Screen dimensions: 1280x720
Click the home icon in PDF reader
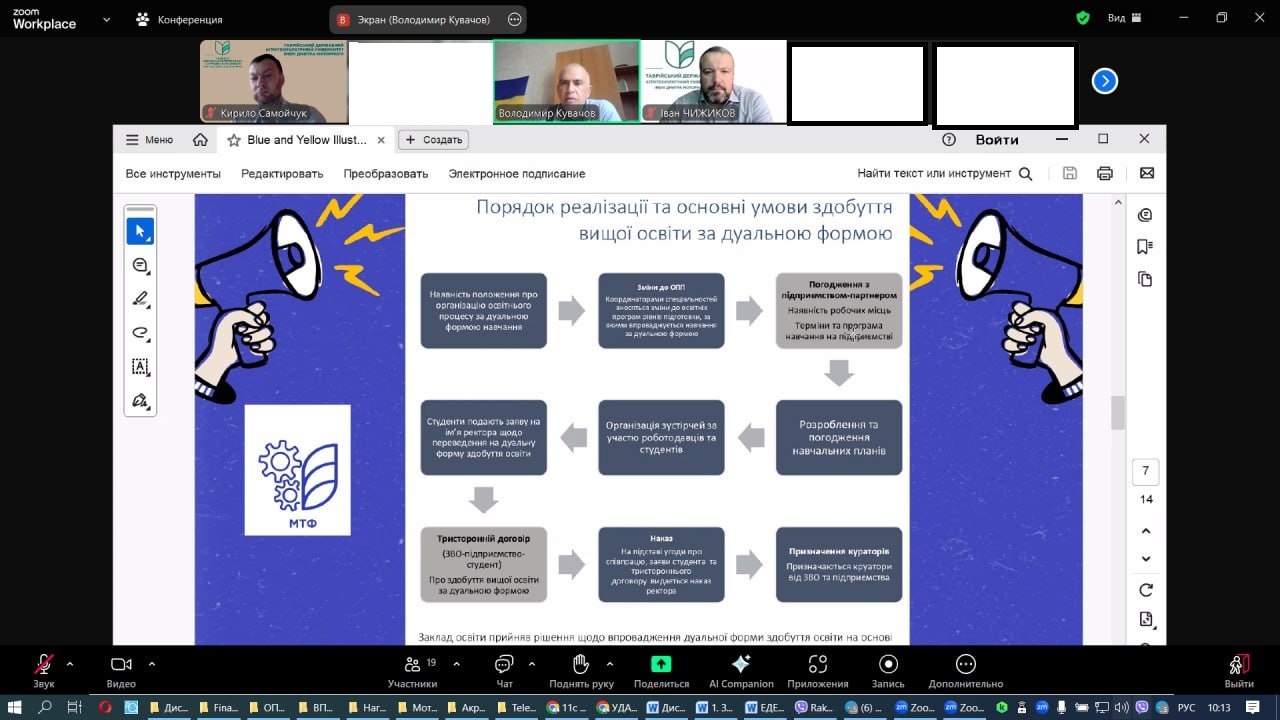200,140
